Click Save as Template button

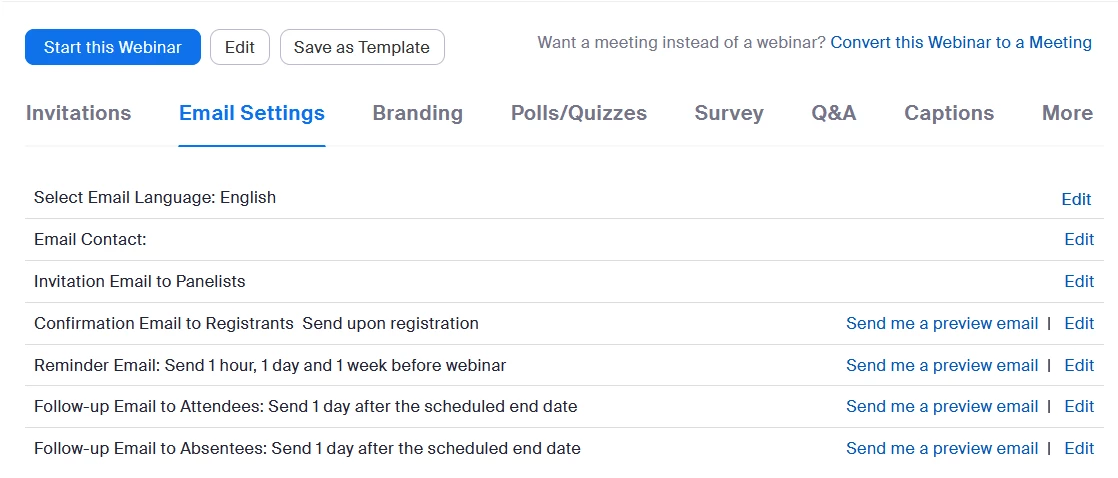coord(362,47)
